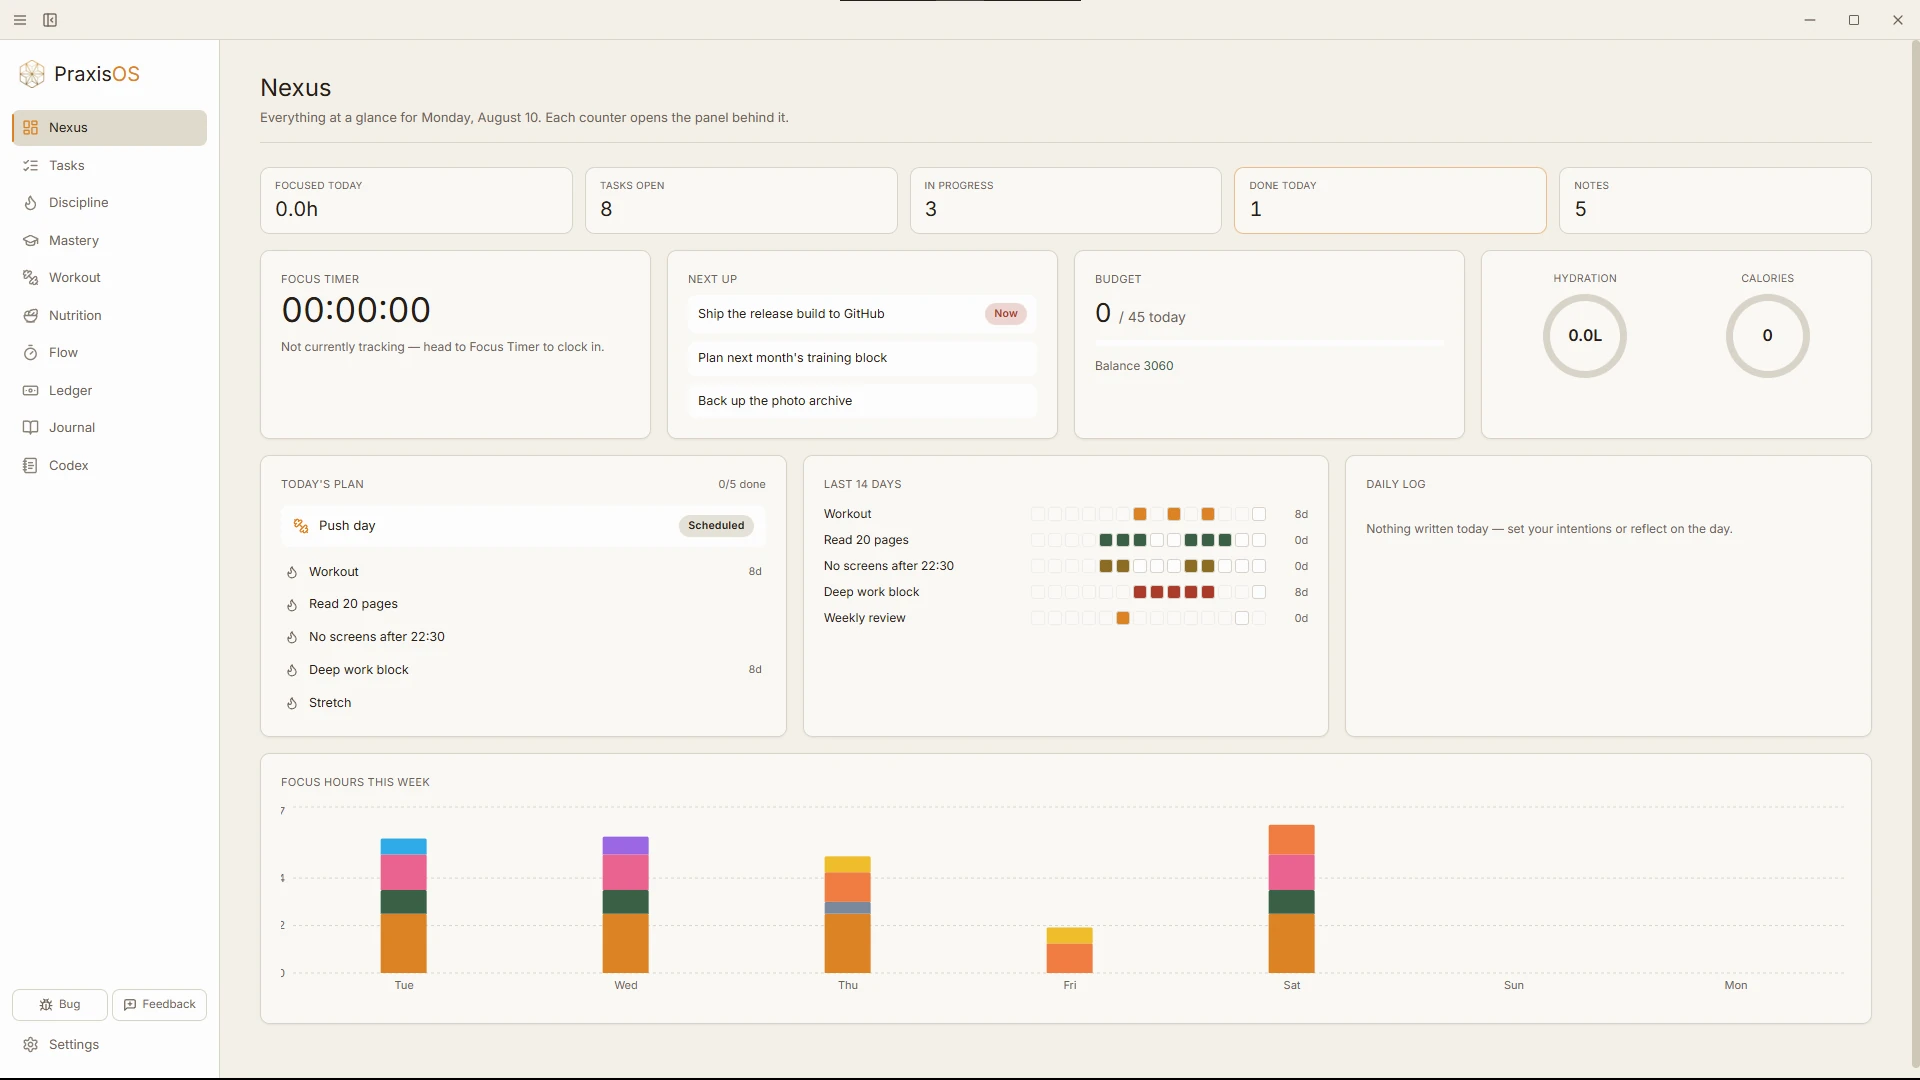The width and height of the screenshot is (1920, 1080).
Task: Click the Workout dumbbell icon in sidebar
Action: [x=31, y=278]
